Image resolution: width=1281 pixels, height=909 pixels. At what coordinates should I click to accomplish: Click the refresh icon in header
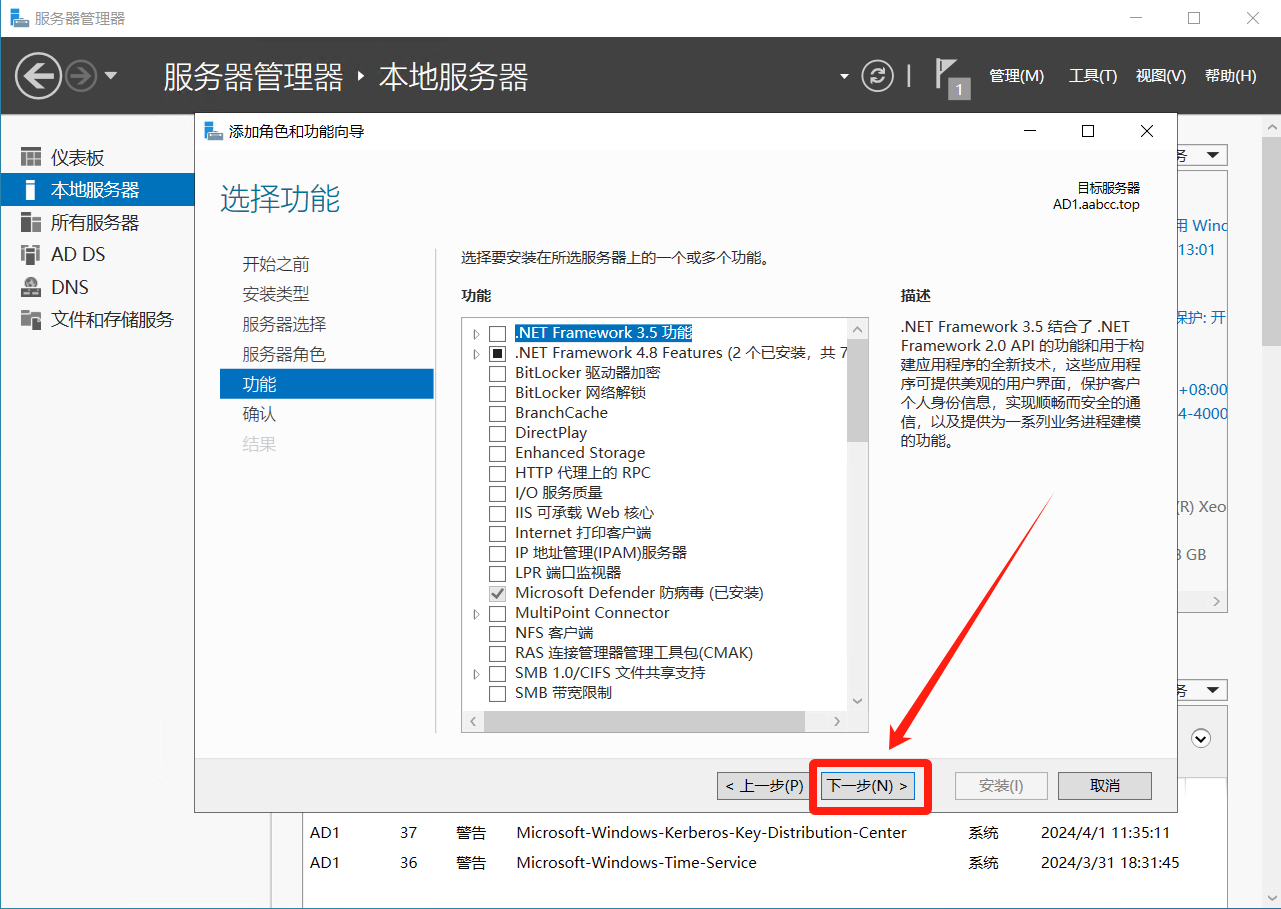click(x=877, y=76)
